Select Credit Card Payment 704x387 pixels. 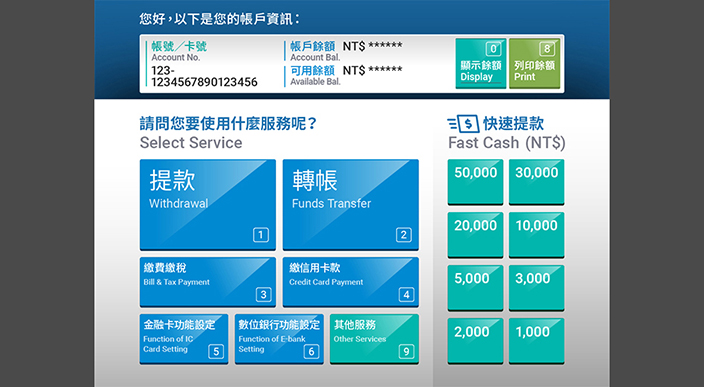tap(351, 282)
